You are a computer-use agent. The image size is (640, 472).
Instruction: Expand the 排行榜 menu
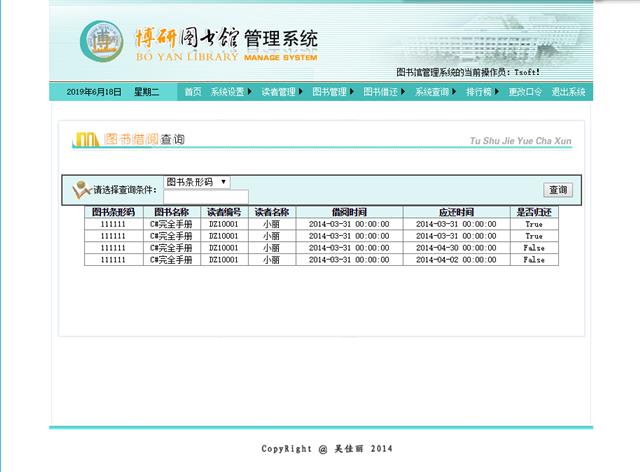click(480, 92)
